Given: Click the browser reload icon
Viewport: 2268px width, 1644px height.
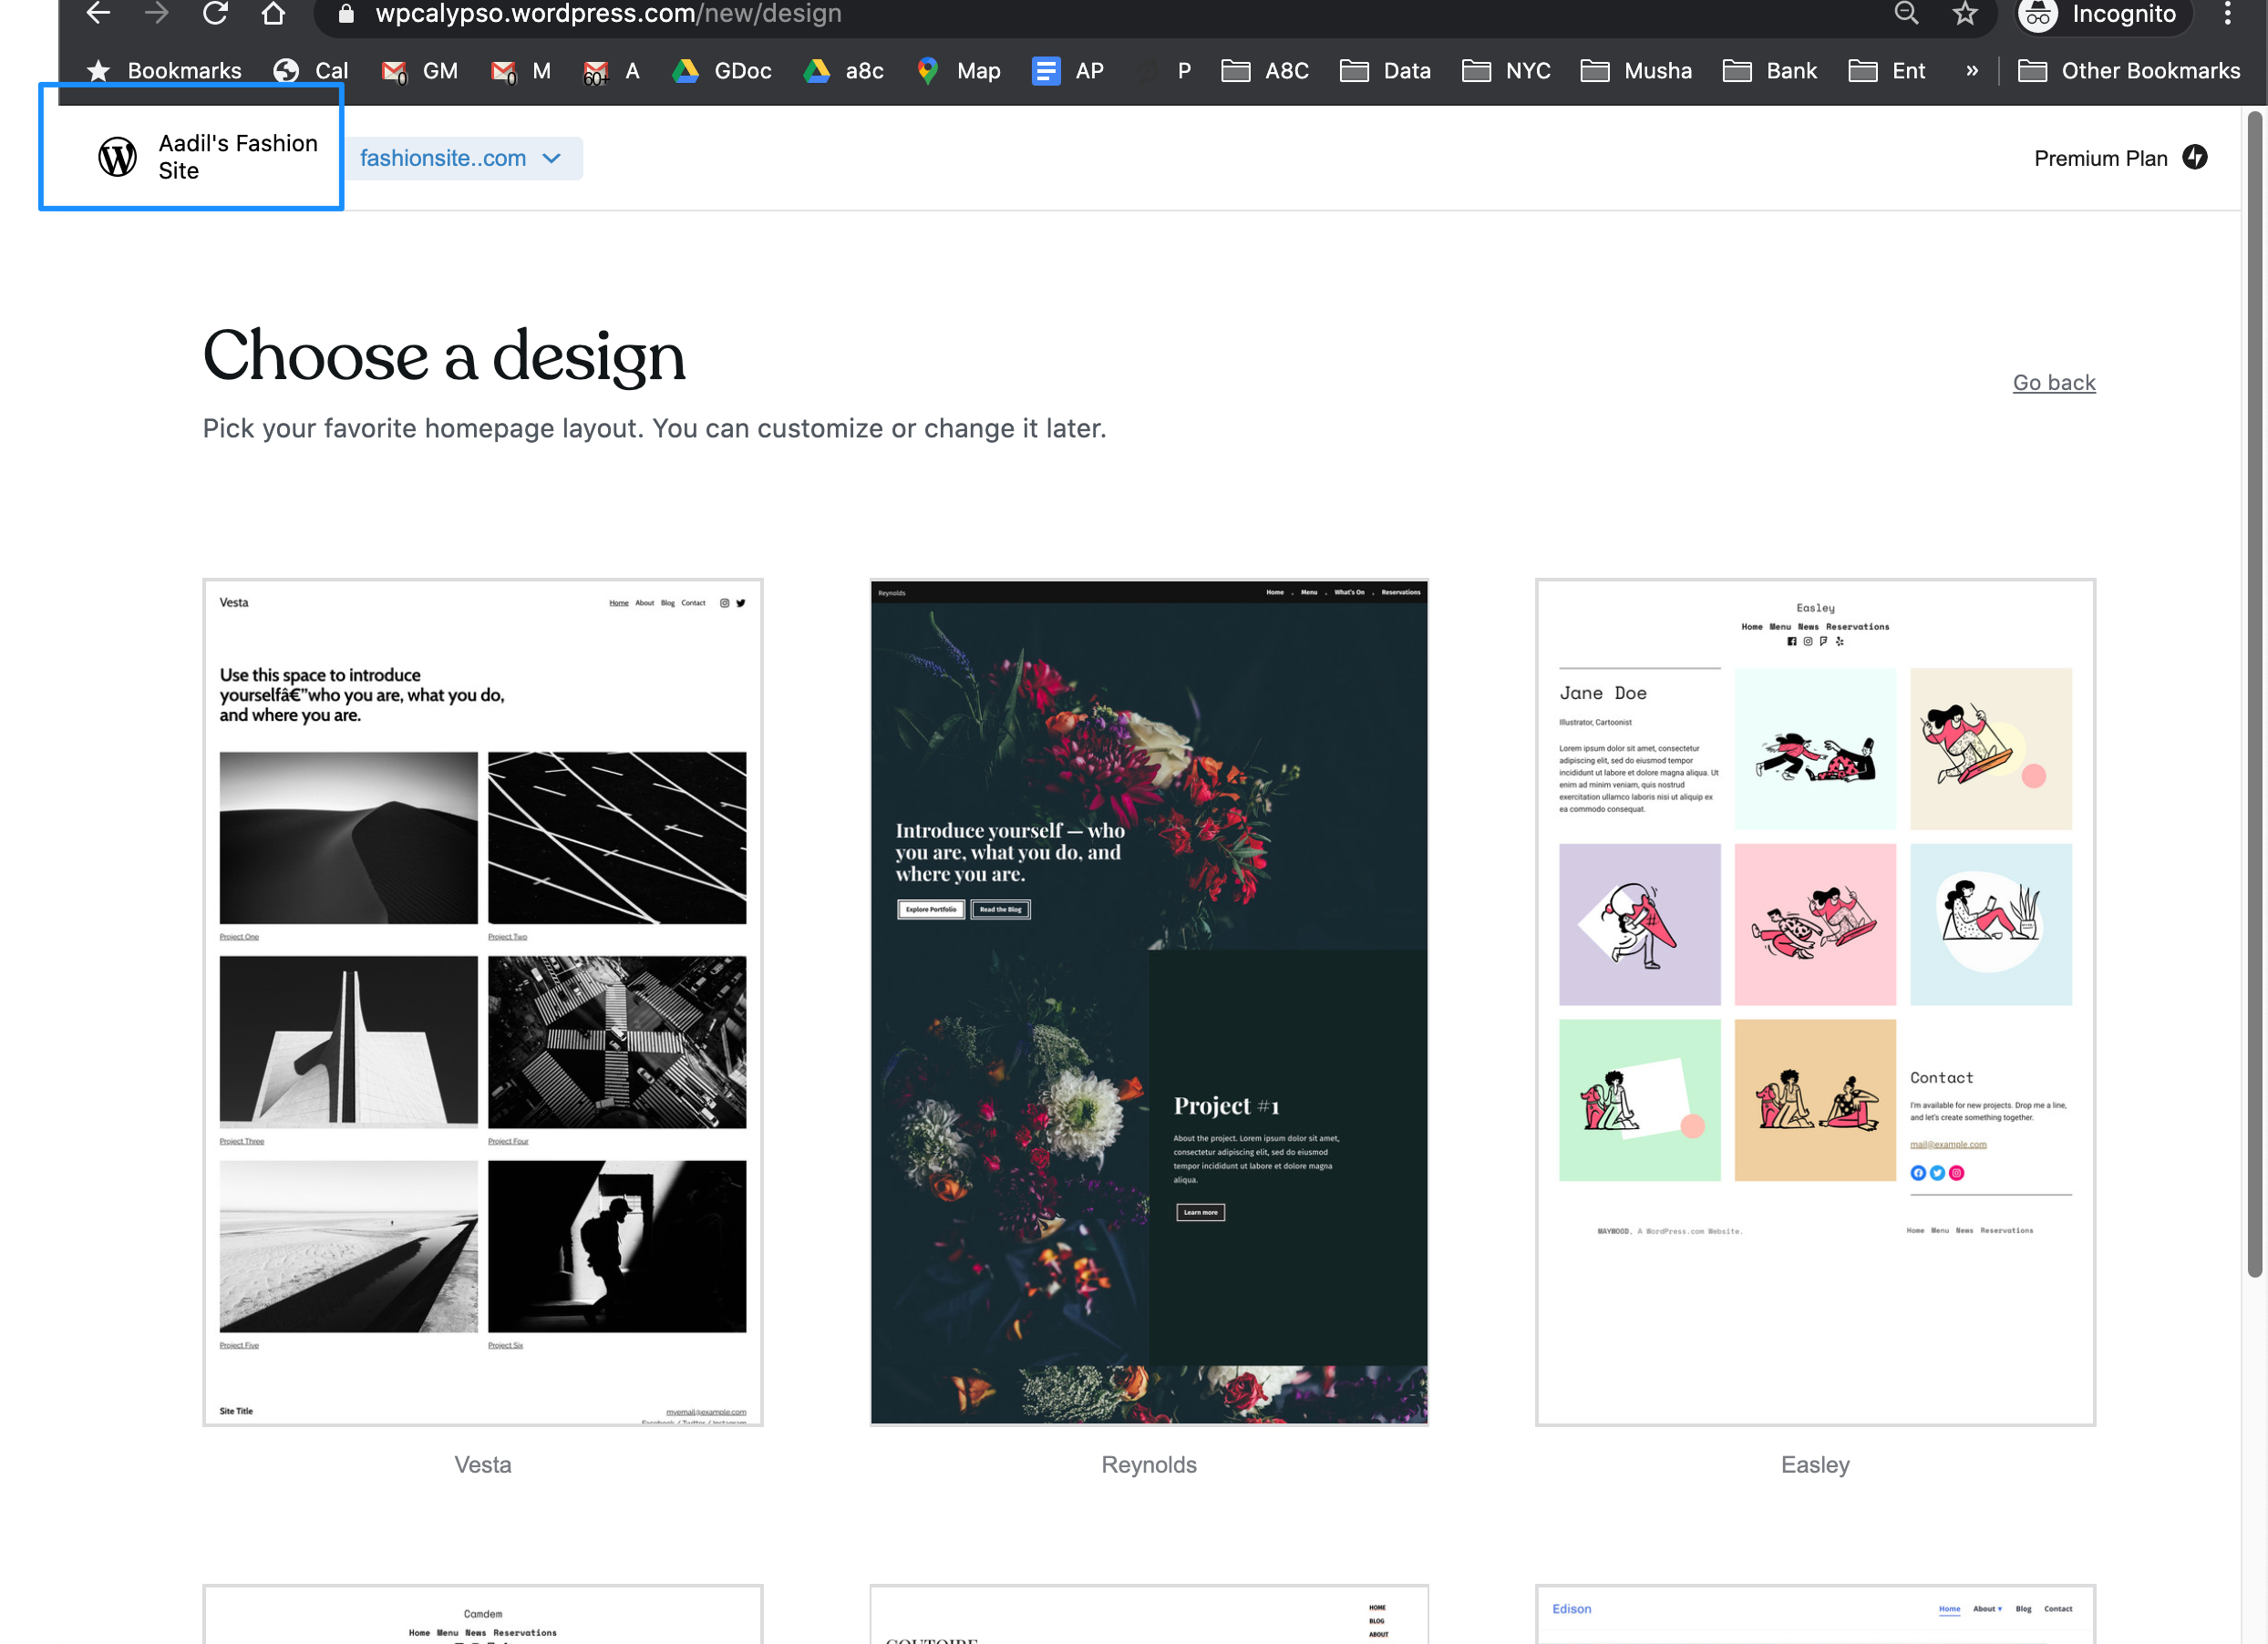Looking at the screenshot, I should pos(215,13).
